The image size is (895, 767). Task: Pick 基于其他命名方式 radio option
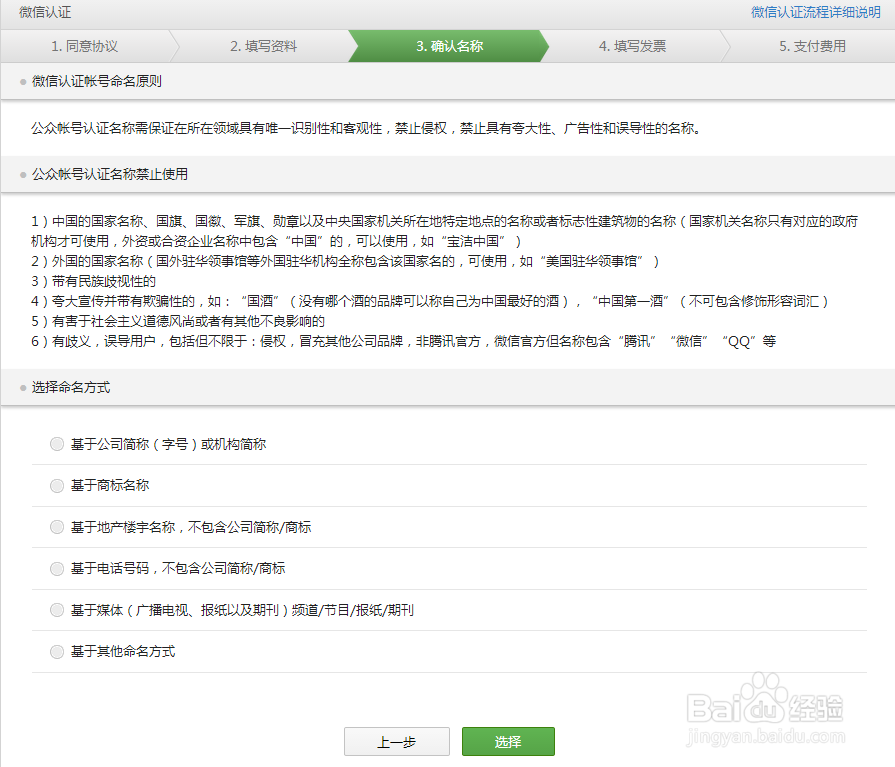[x=57, y=652]
